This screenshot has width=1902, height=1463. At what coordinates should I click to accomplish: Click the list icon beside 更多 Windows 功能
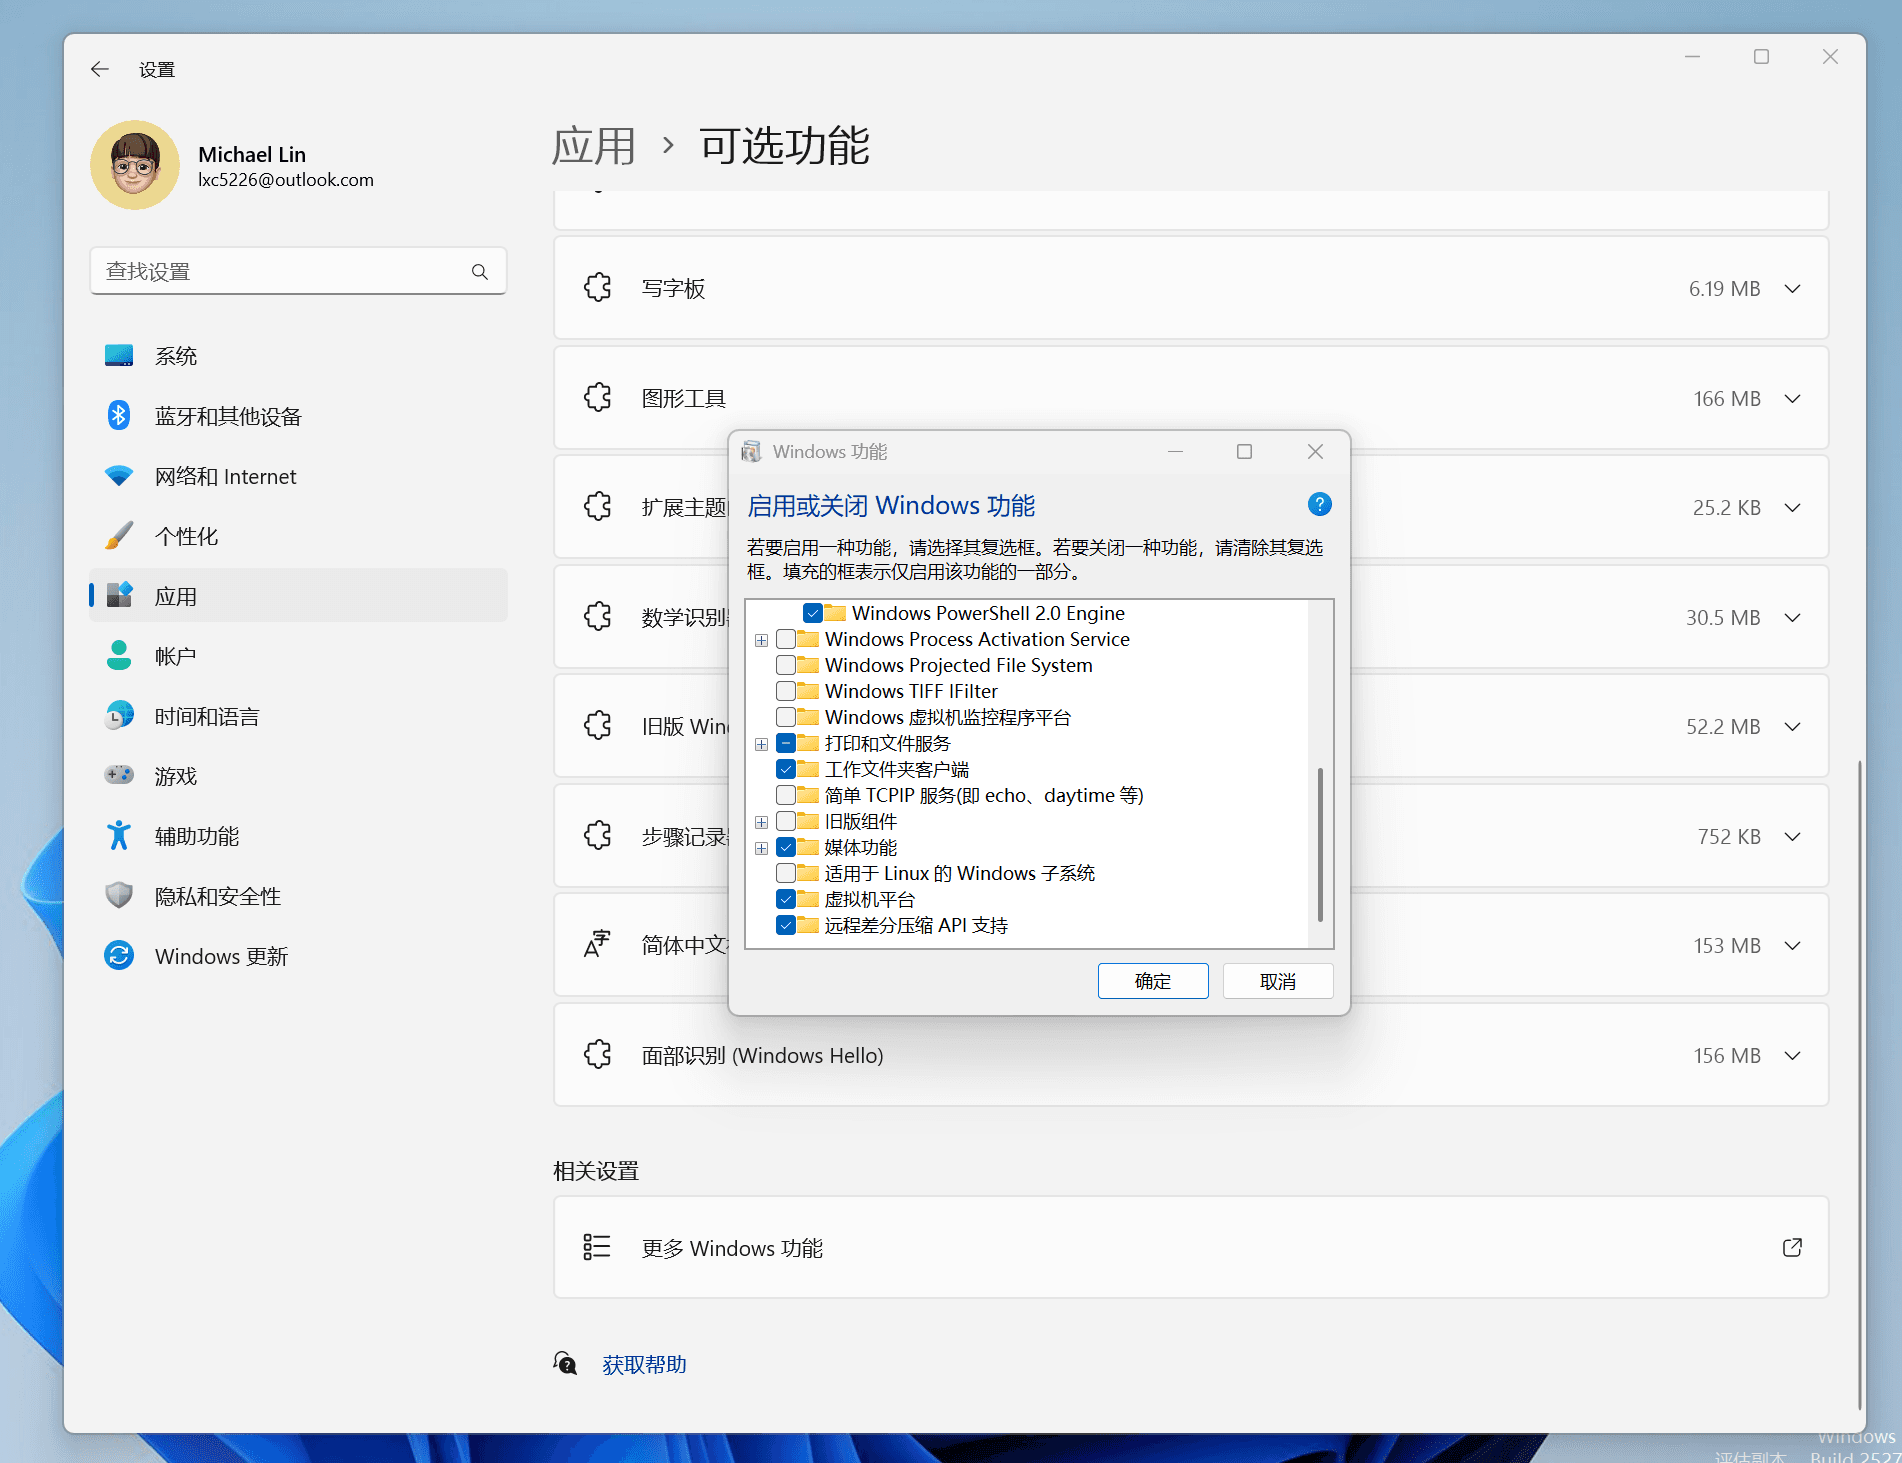coord(597,1247)
